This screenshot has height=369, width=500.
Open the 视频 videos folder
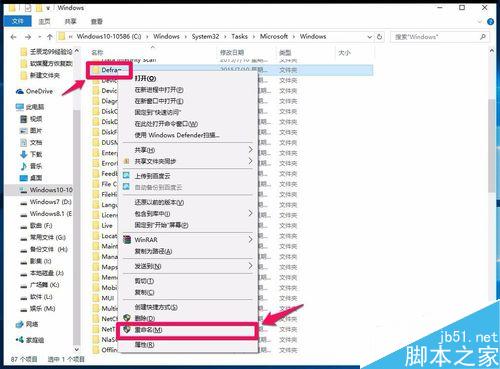[31, 119]
